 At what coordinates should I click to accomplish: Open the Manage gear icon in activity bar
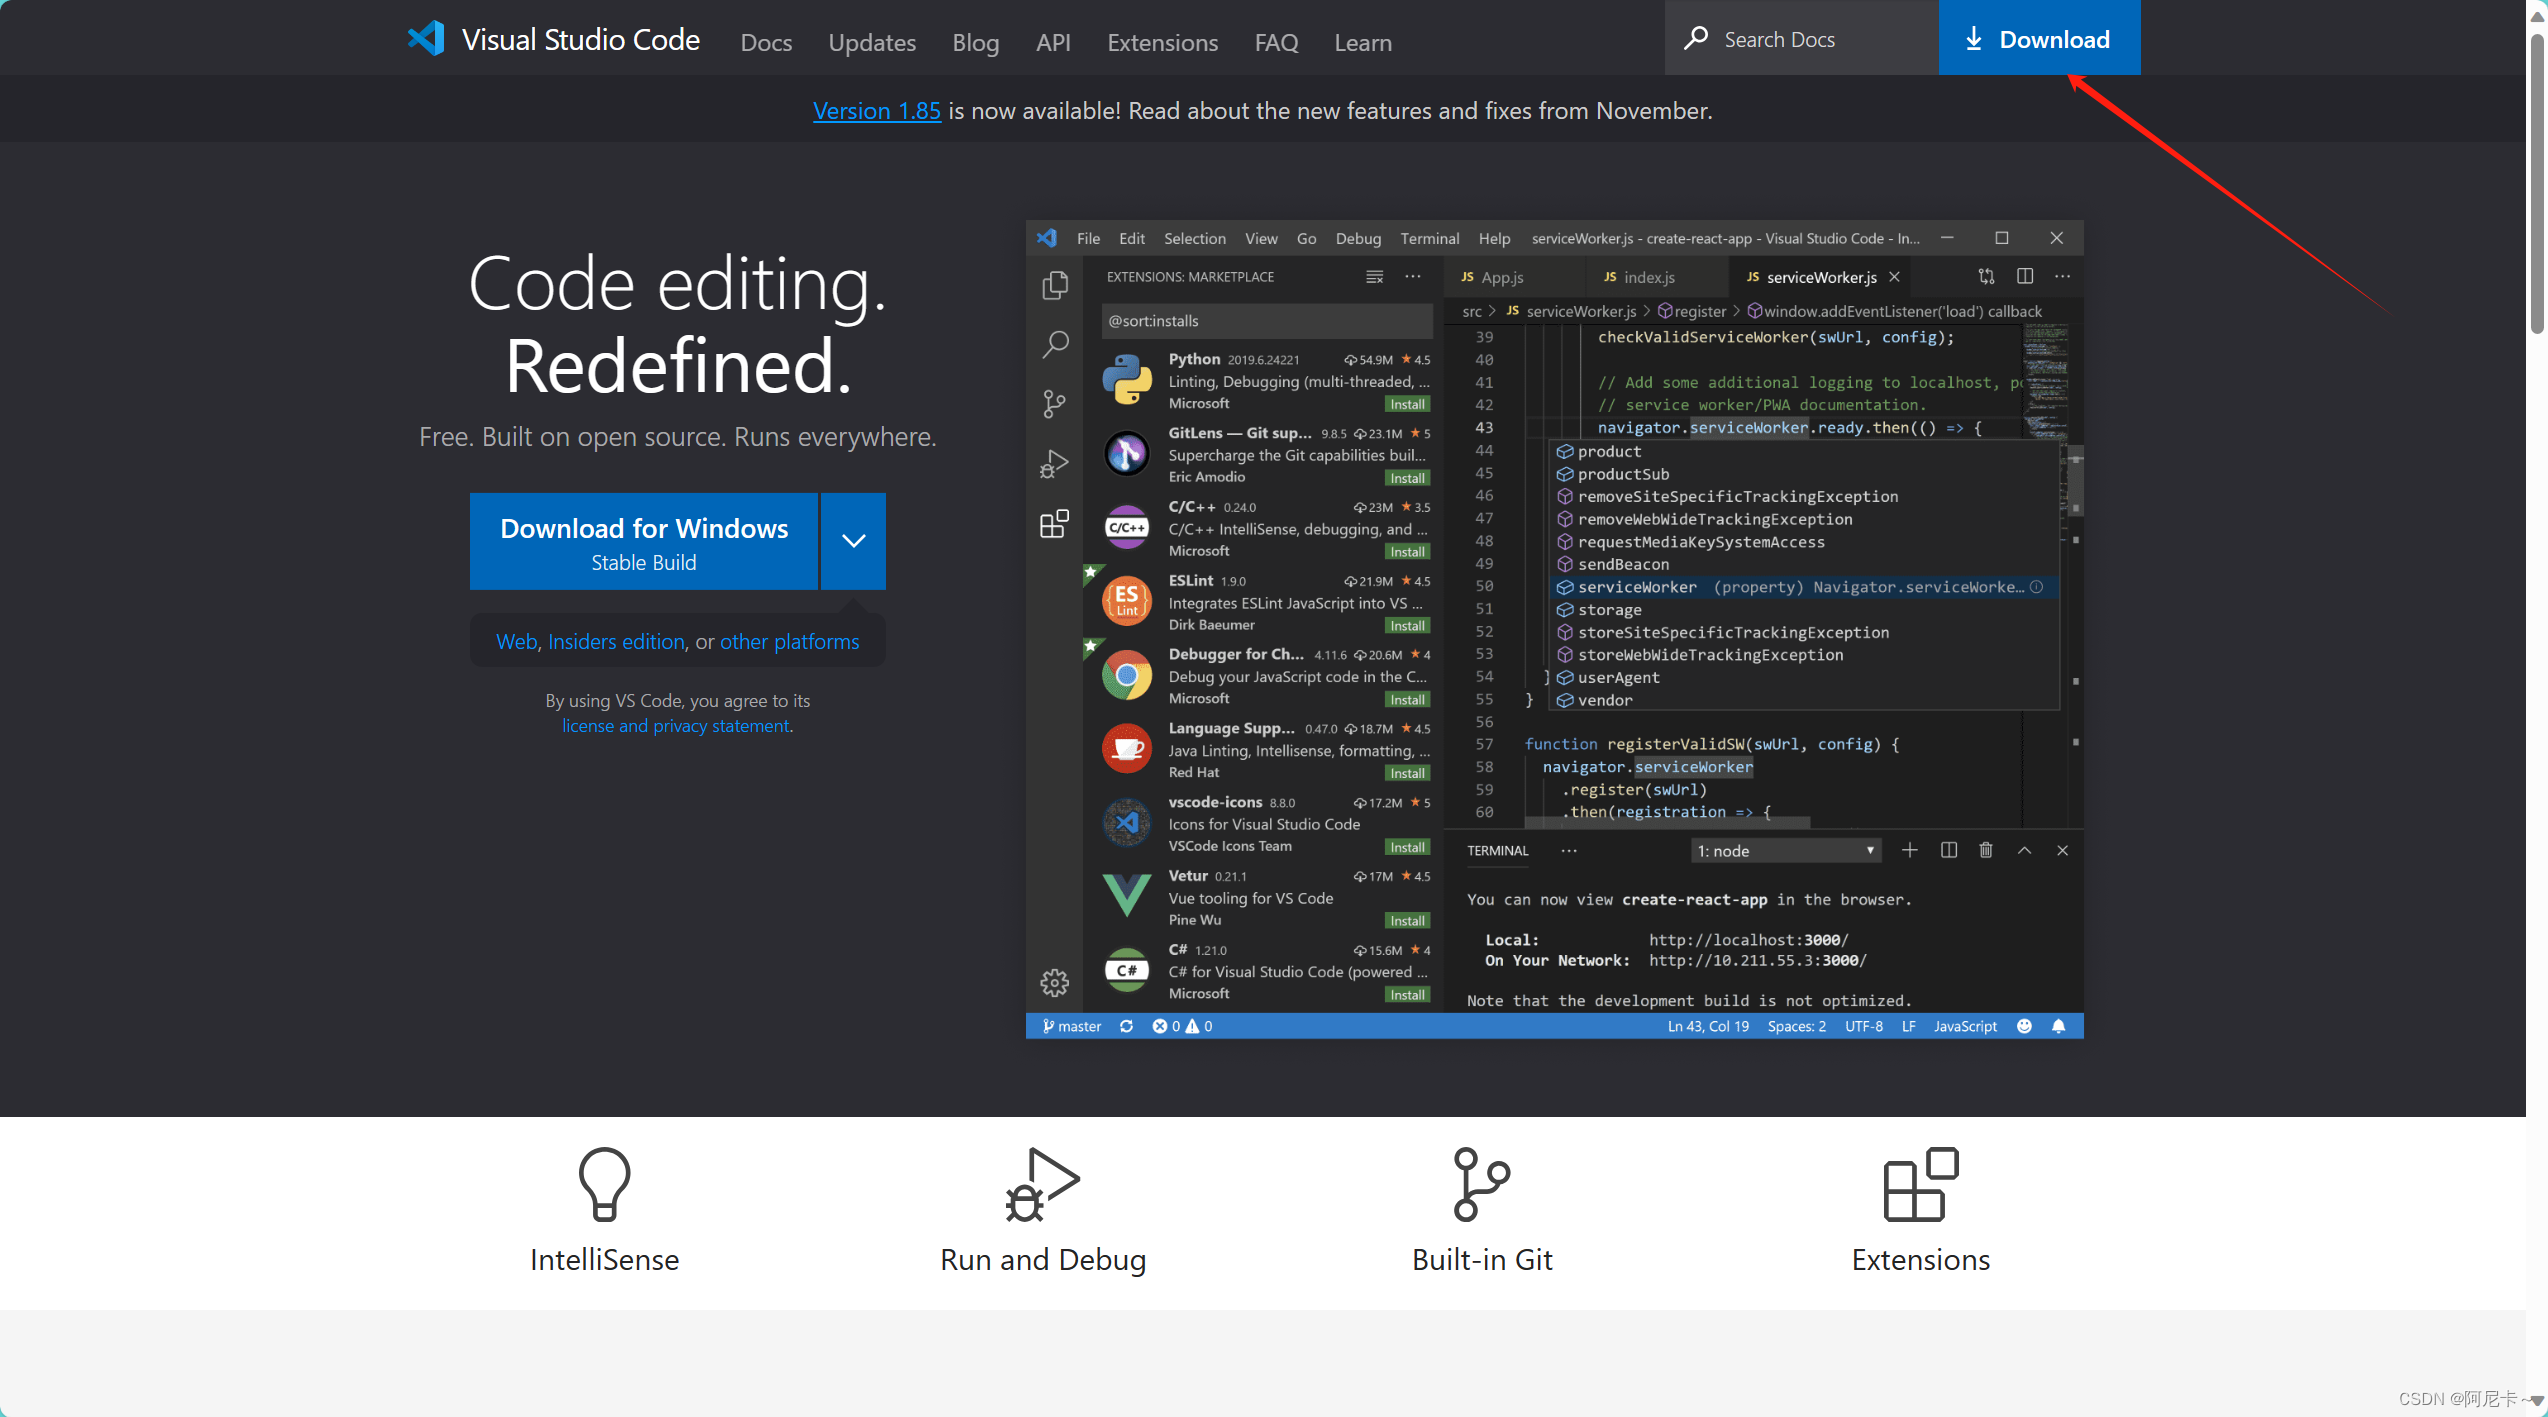coord(1055,983)
